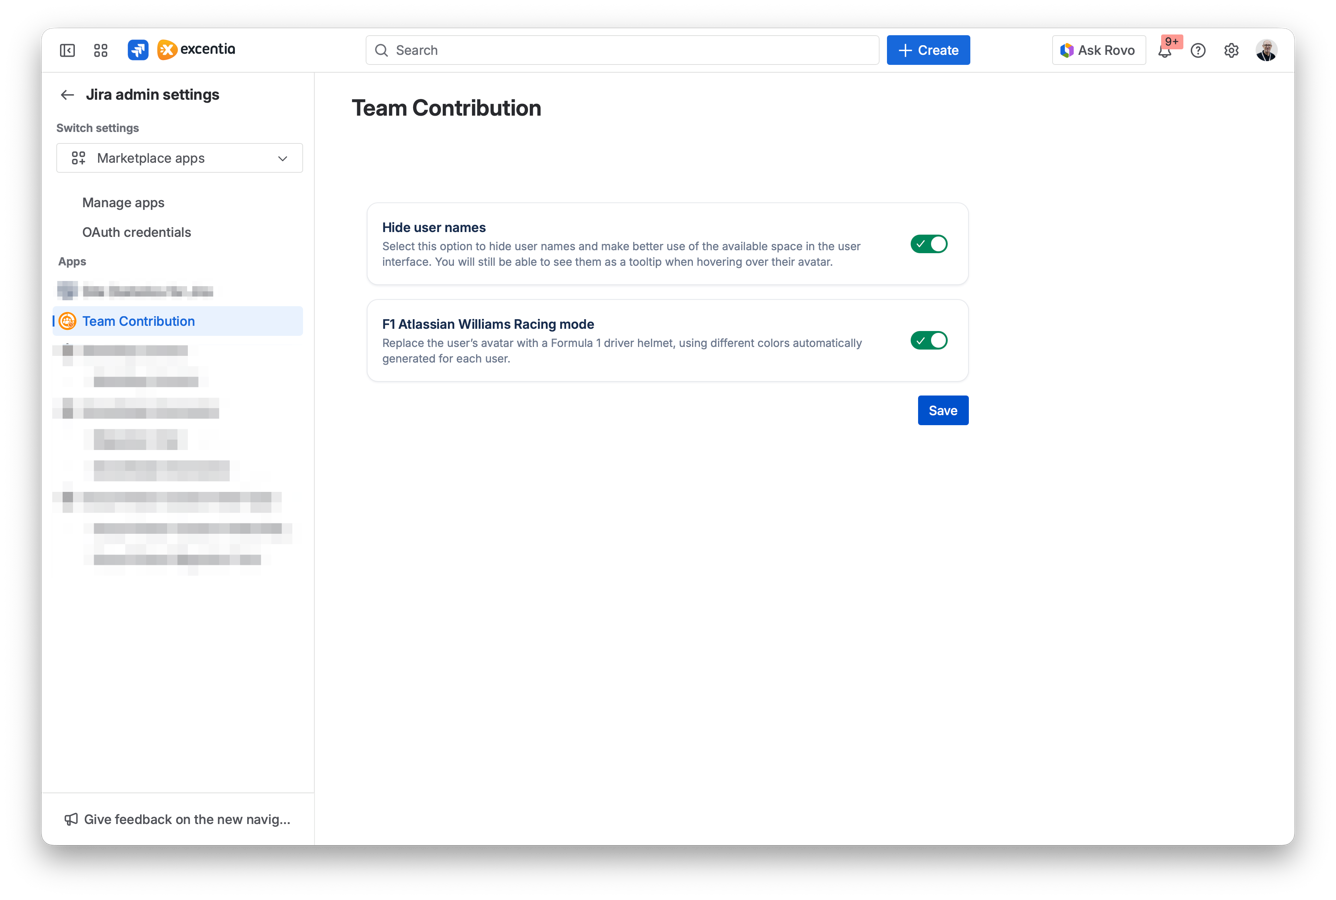Turn off F1 Atlassian Williams Racing mode
Viewport: 1336px width, 900px height.
pyautogui.click(x=929, y=340)
